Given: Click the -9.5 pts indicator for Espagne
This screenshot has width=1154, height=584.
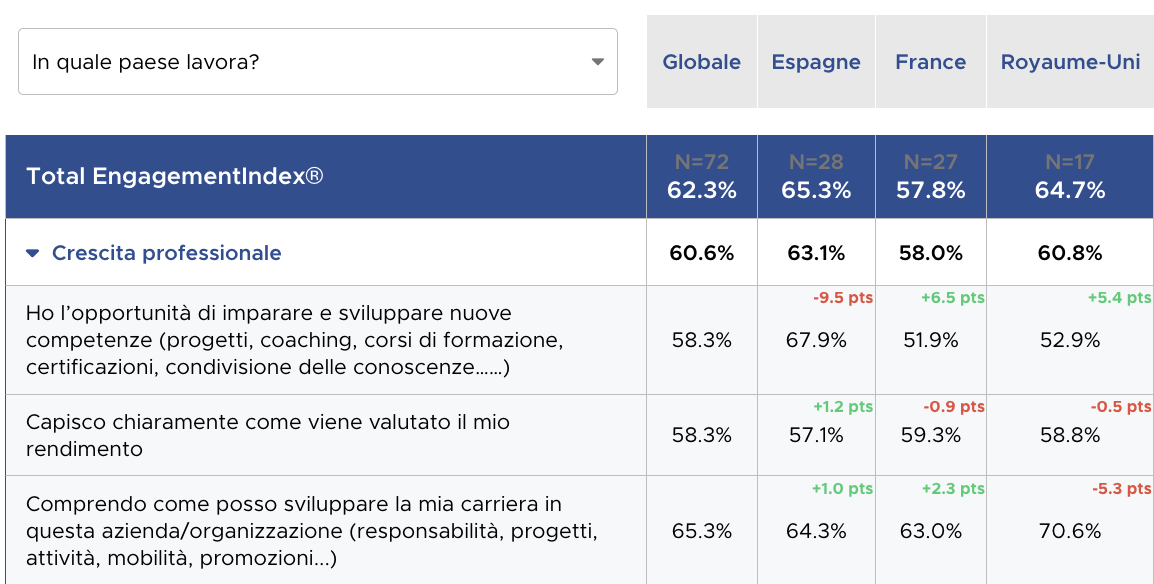Looking at the screenshot, I should coord(841,298).
